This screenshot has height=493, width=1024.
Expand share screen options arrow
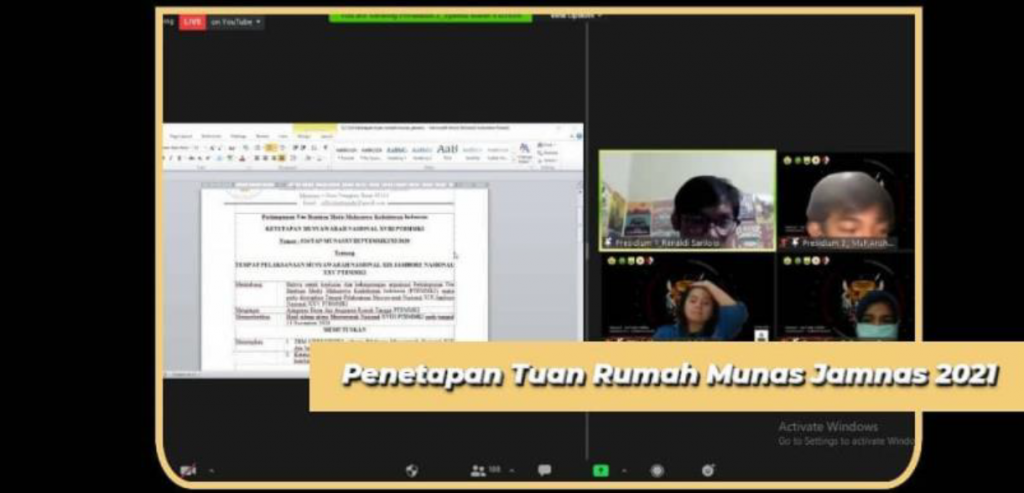click(624, 470)
